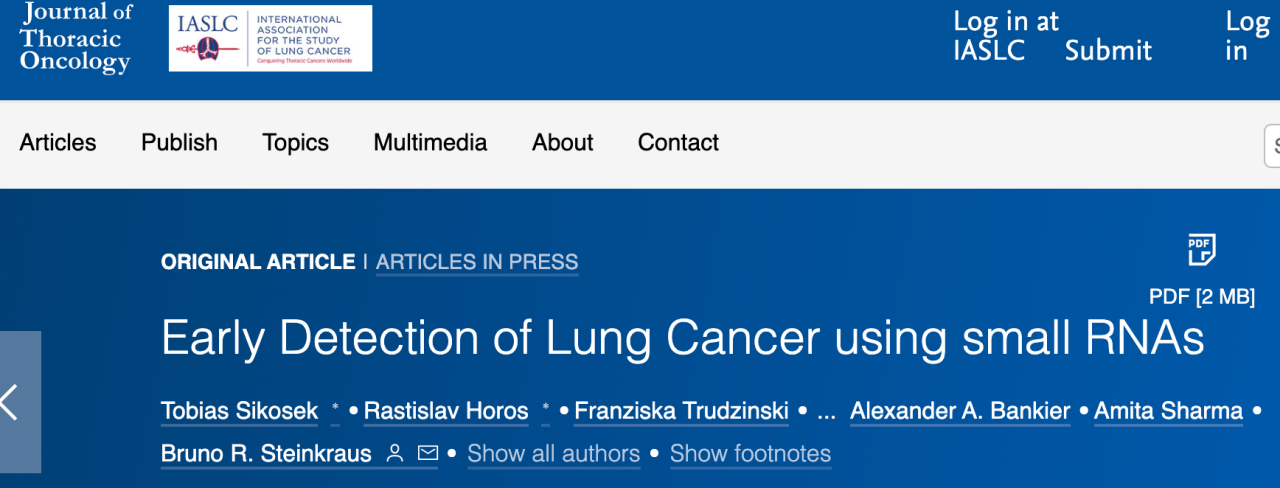Click the email envelope icon

(x=428, y=454)
